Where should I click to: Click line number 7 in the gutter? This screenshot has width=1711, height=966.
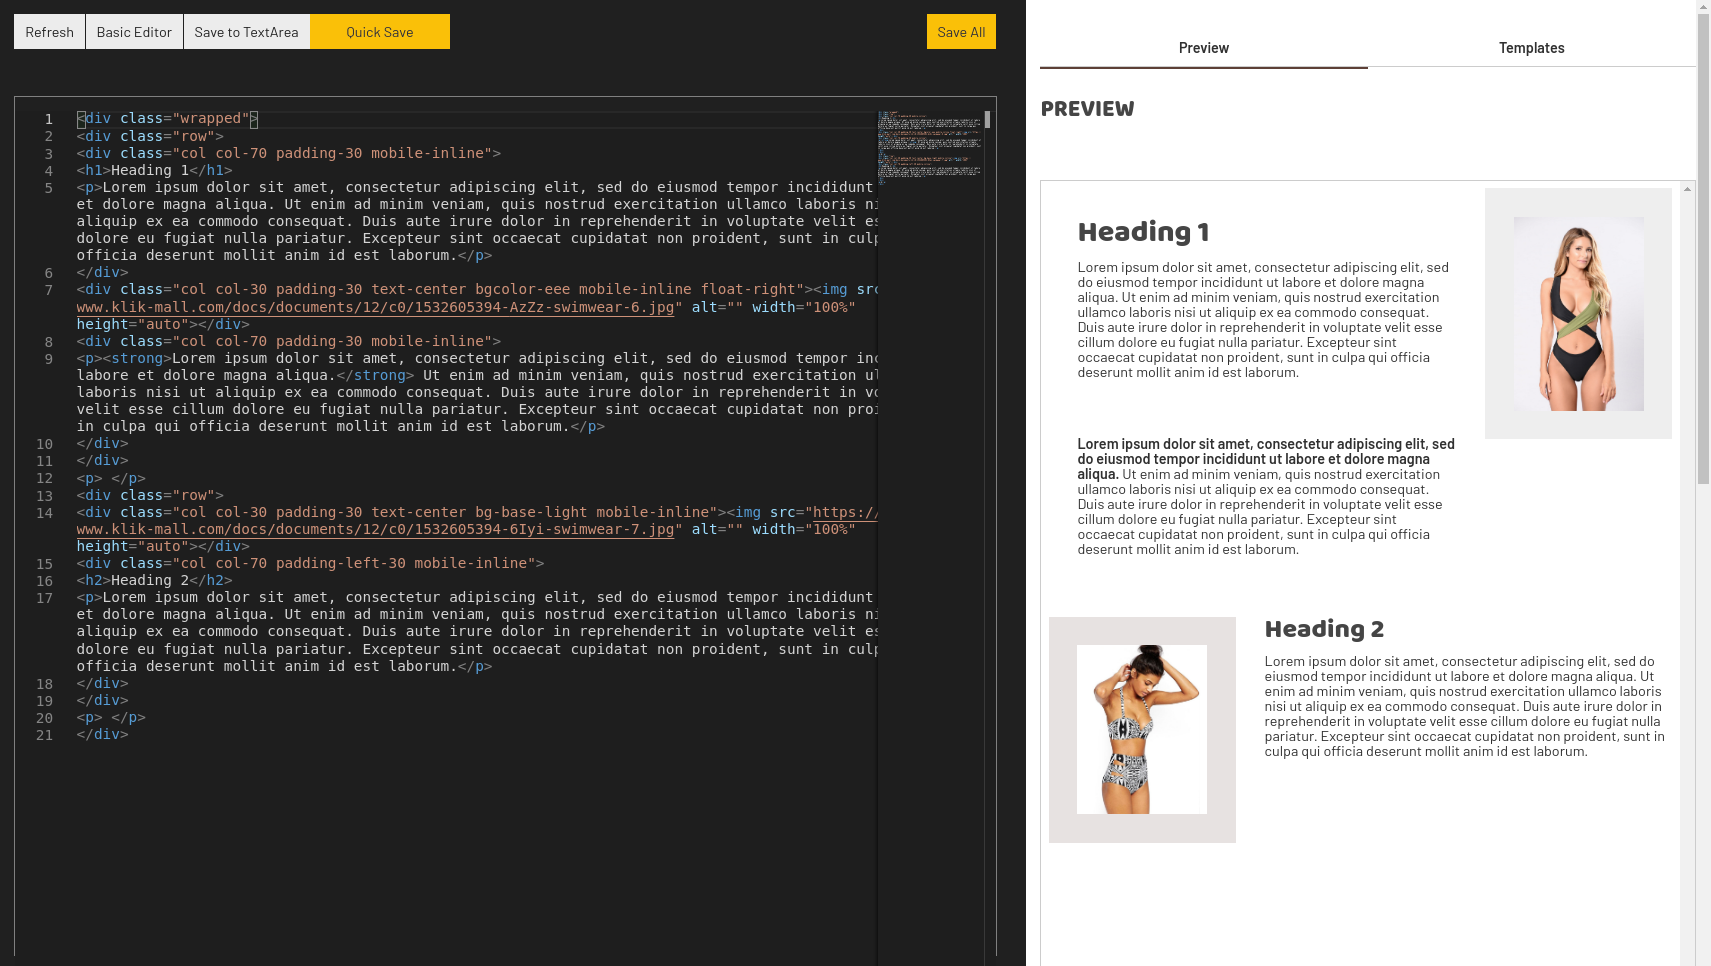(x=48, y=290)
